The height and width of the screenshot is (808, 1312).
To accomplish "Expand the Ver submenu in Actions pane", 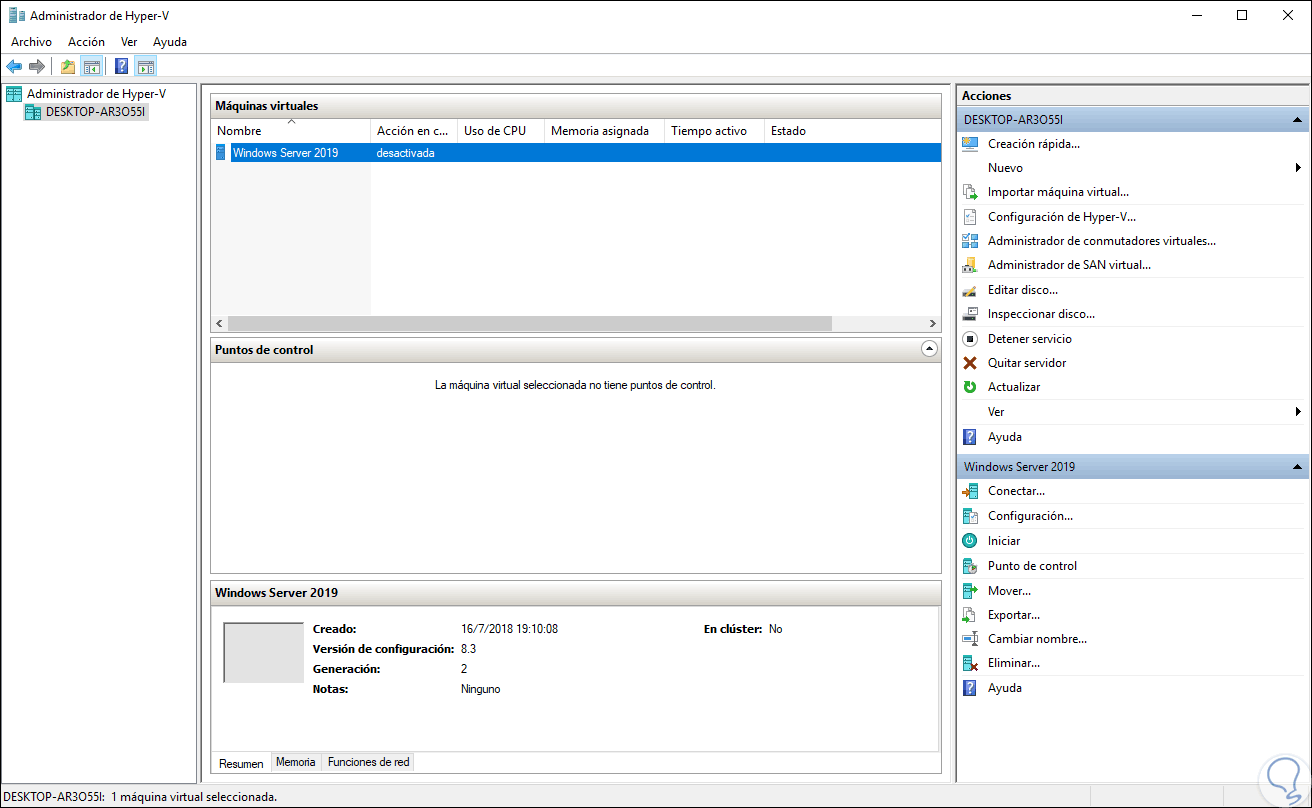I will (x=1298, y=412).
